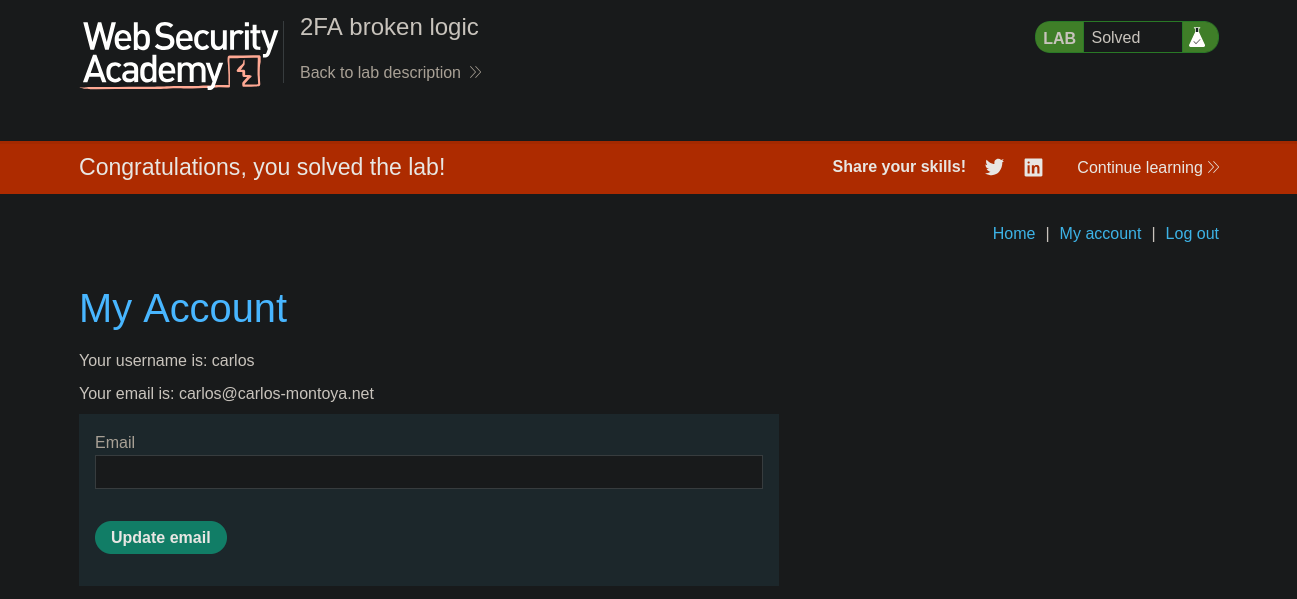Click the green LAB badge

[x=1059, y=38]
